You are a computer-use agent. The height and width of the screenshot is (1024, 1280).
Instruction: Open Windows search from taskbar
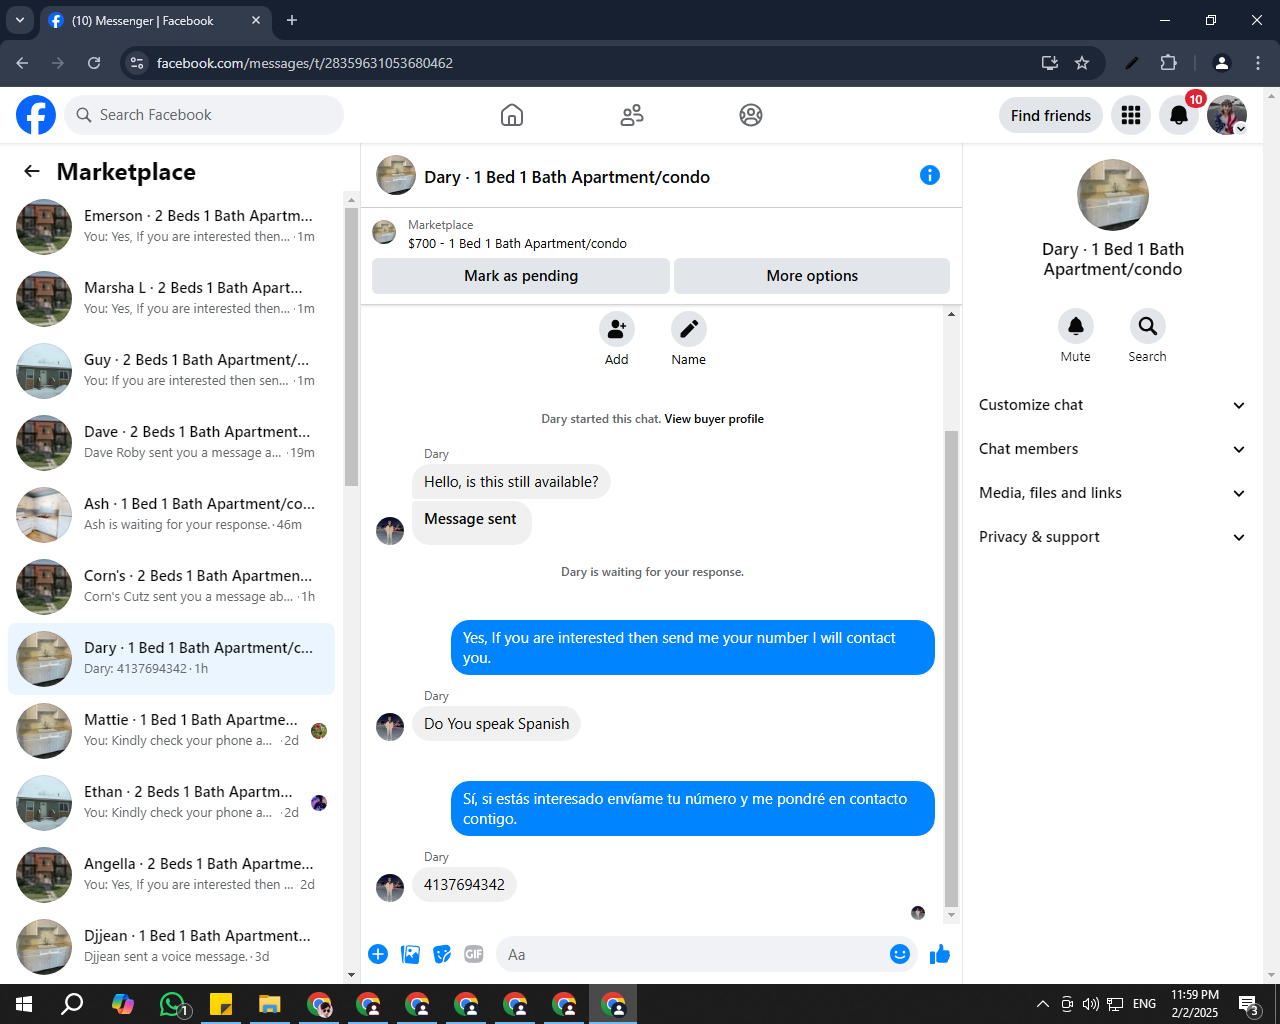72,1003
